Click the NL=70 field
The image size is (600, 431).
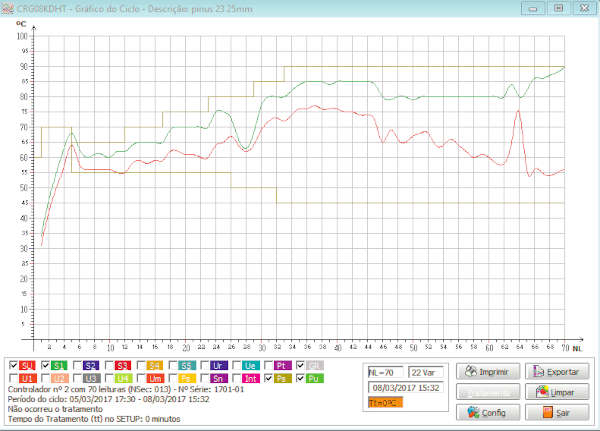pyautogui.click(x=385, y=372)
